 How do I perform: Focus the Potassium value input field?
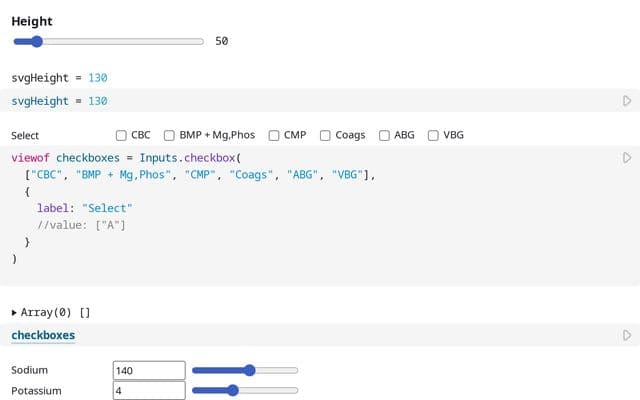click(149, 391)
